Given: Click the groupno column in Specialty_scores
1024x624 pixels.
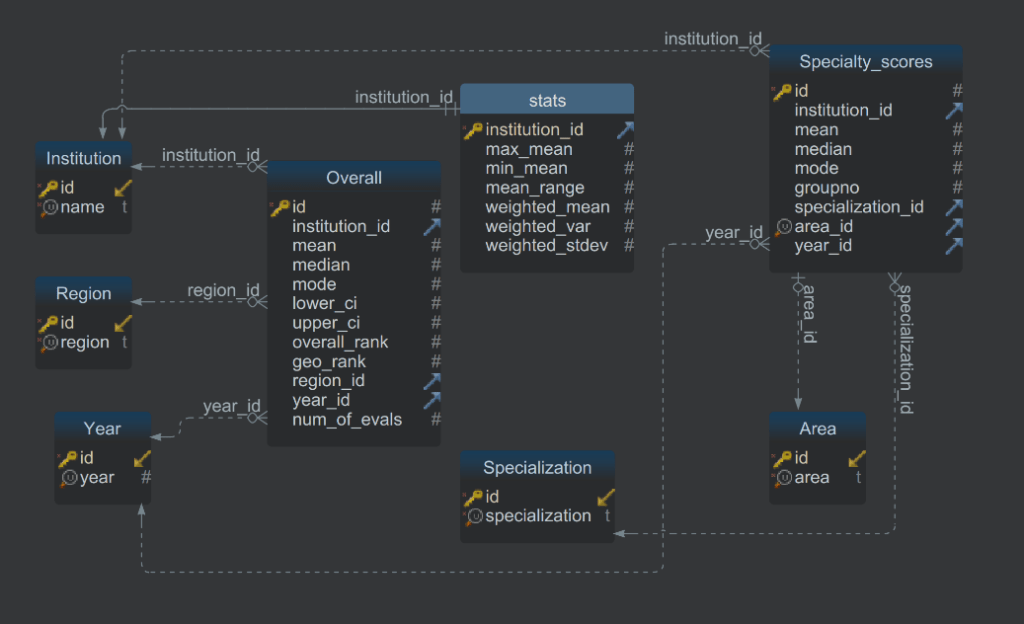Looking at the screenshot, I should [x=826, y=188].
